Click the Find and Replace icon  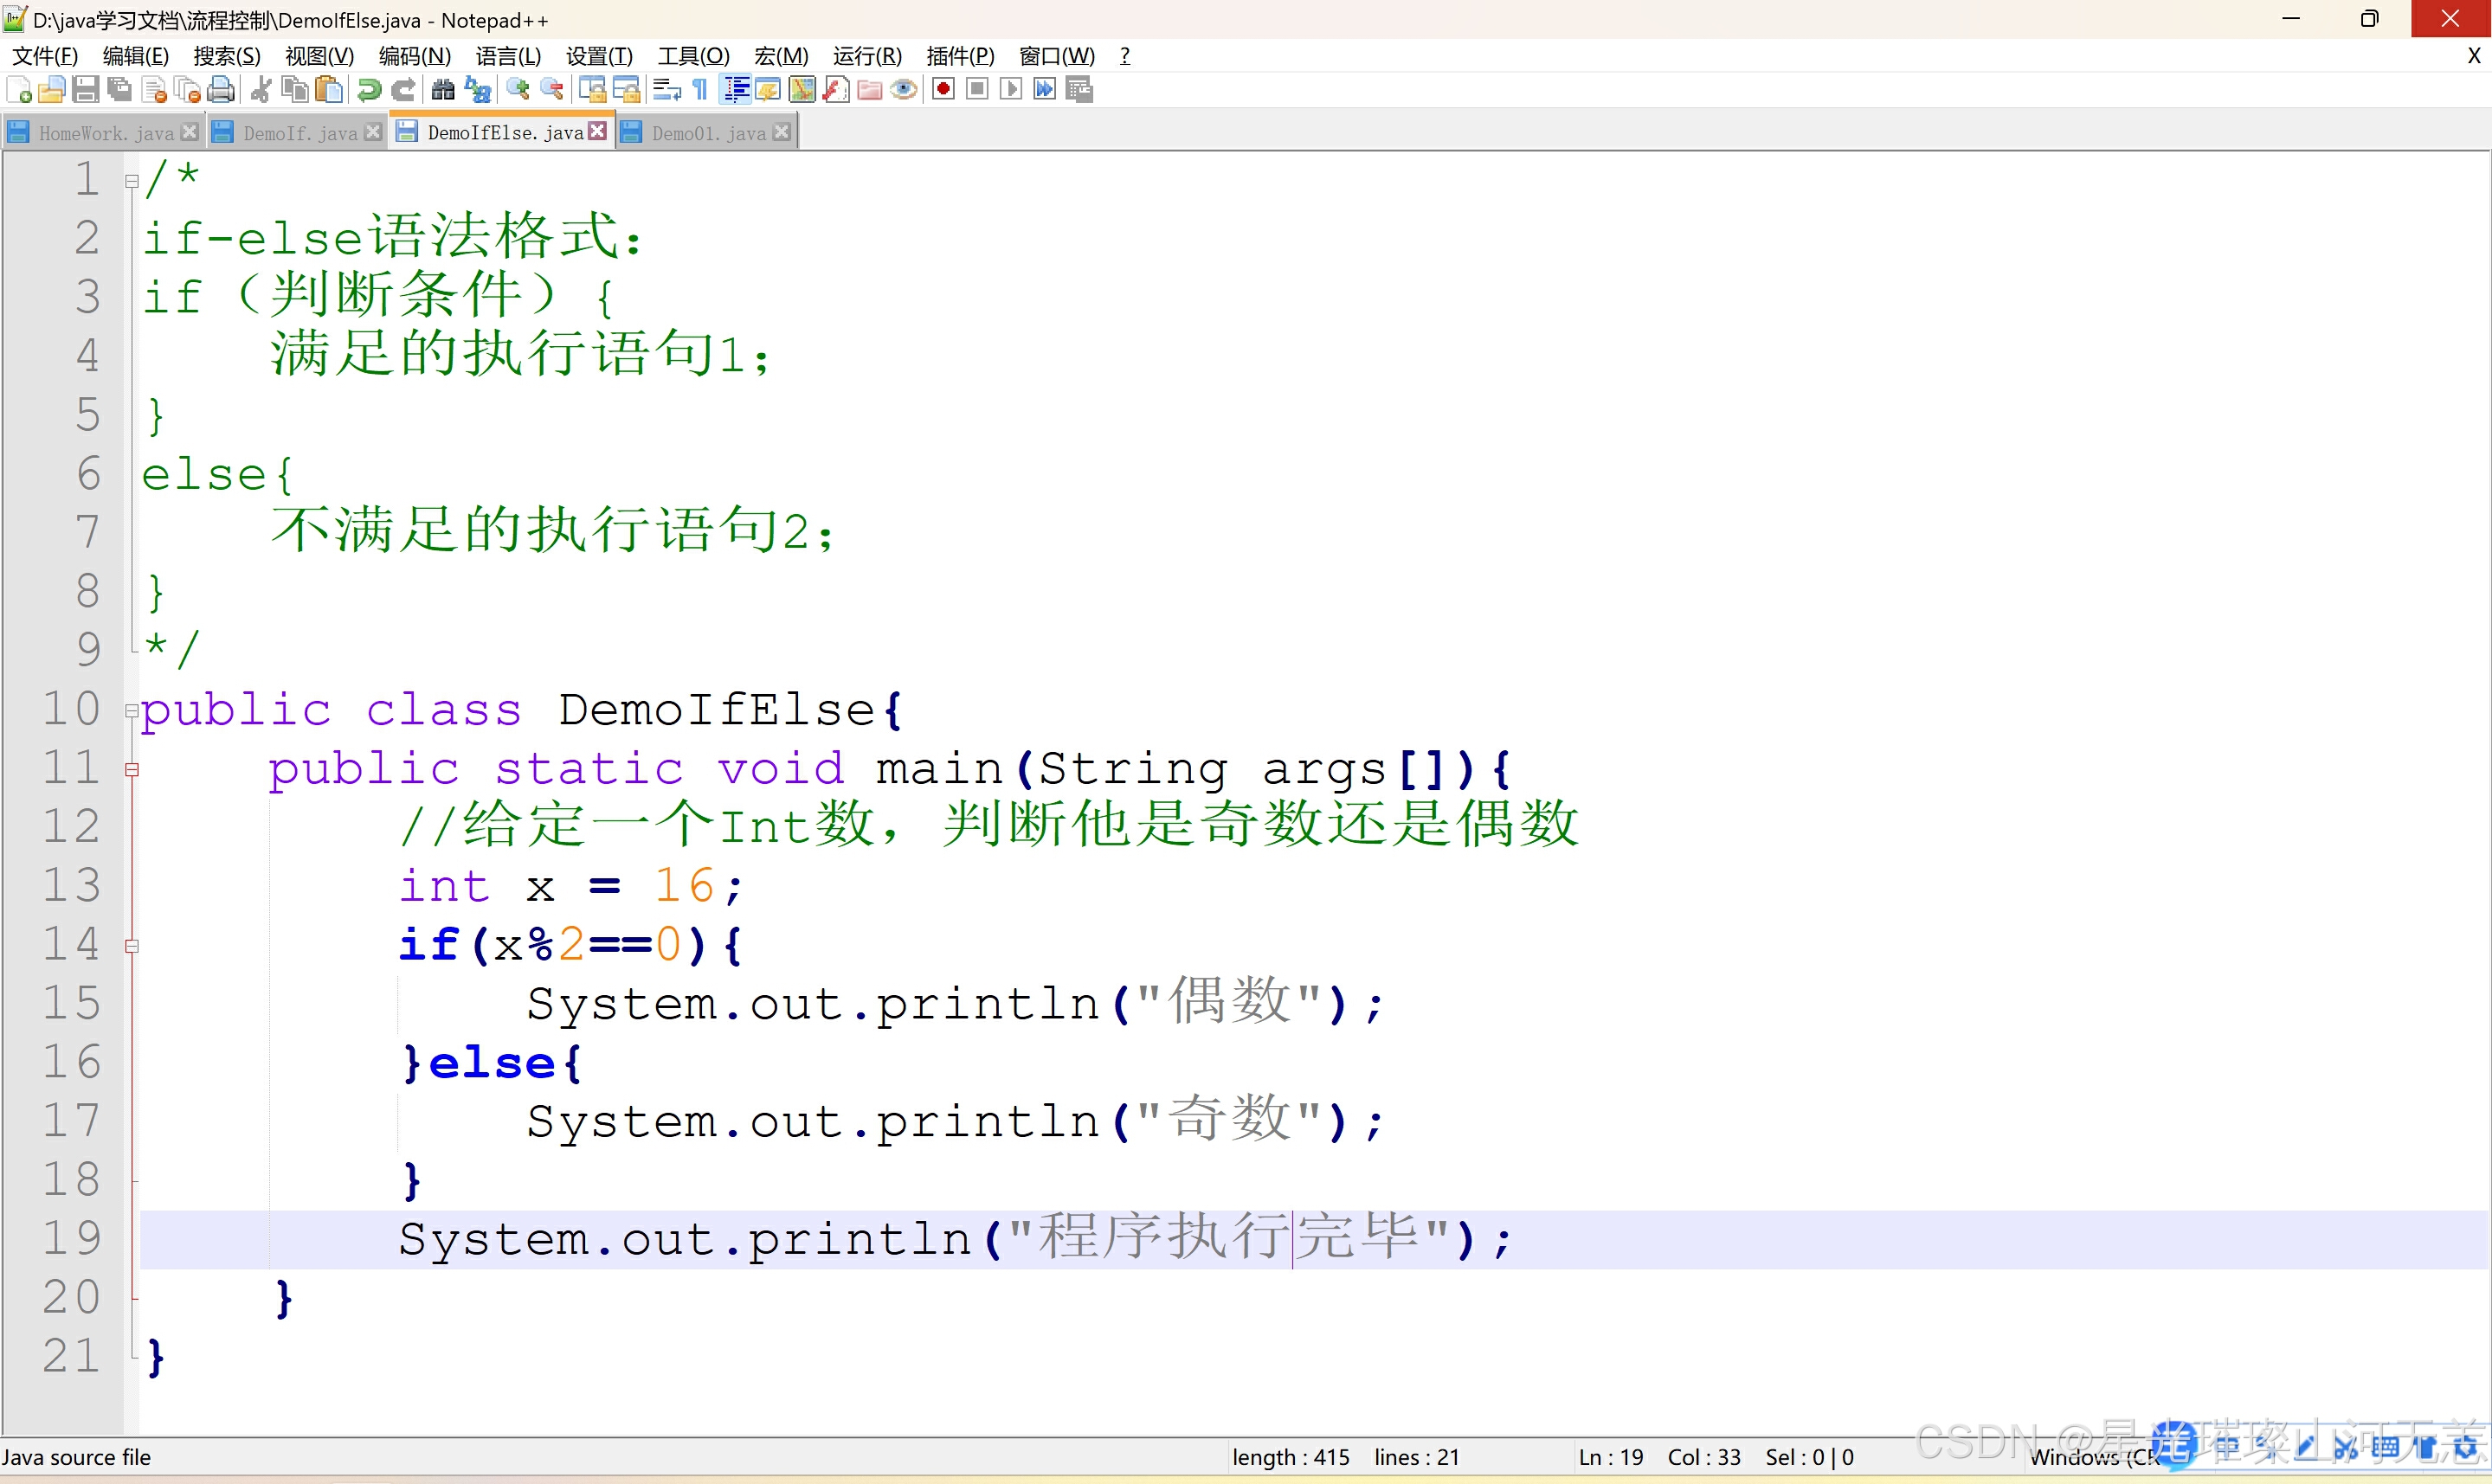[x=478, y=90]
